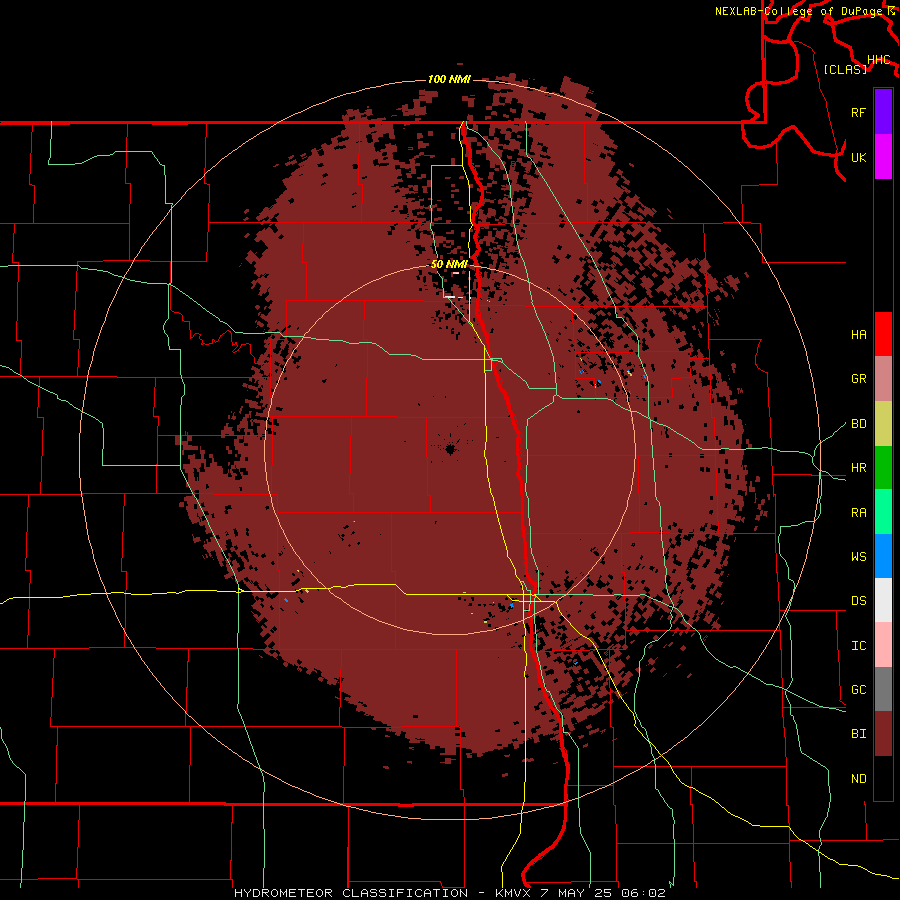Viewport: 900px width, 900px height.
Task: Click the [CLAS] units label
Action: click(845, 69)
